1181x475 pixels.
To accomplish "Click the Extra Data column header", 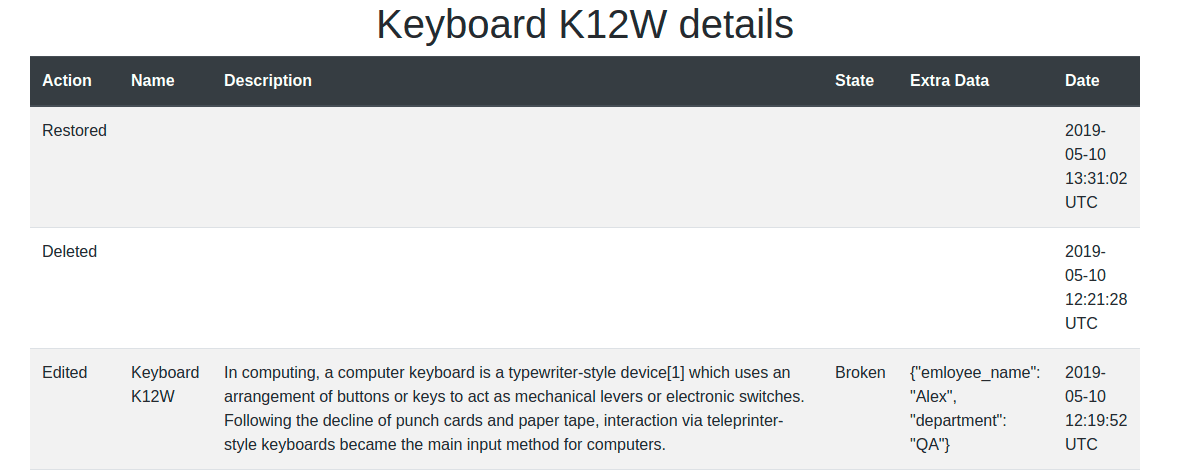I will (949, 81).
